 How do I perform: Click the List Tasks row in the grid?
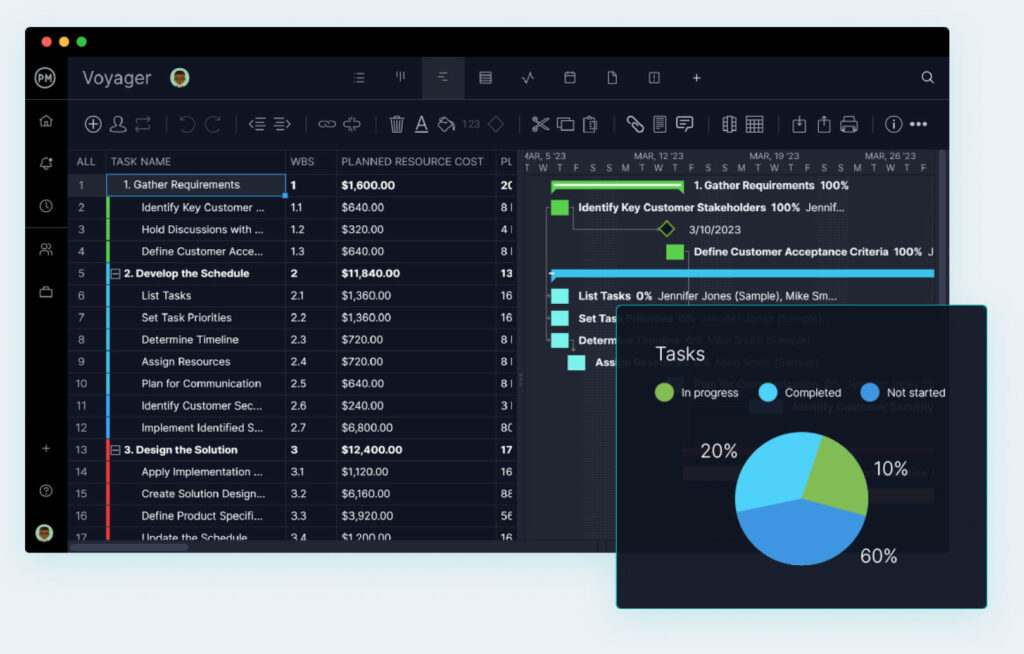[x=167, y=295]
